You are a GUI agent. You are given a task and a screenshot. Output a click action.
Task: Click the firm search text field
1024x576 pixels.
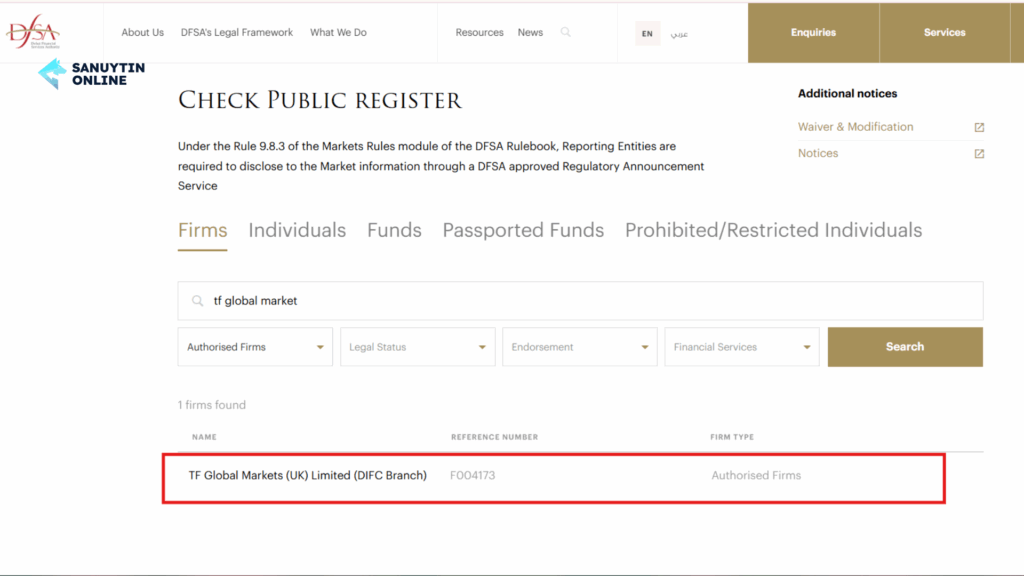coord(581,301)
